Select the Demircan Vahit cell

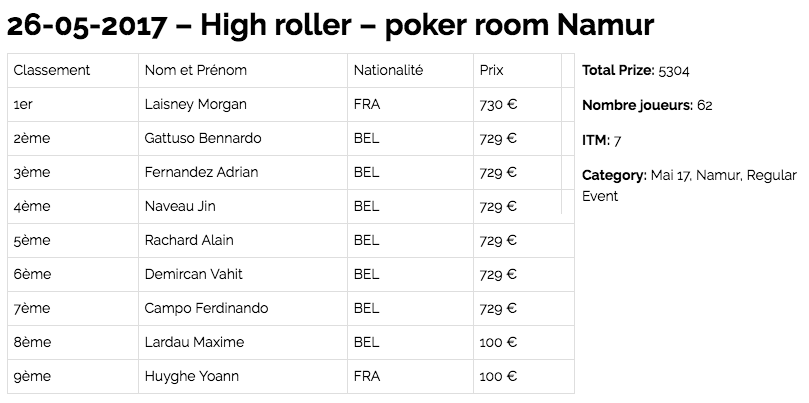tap(193, 274)
